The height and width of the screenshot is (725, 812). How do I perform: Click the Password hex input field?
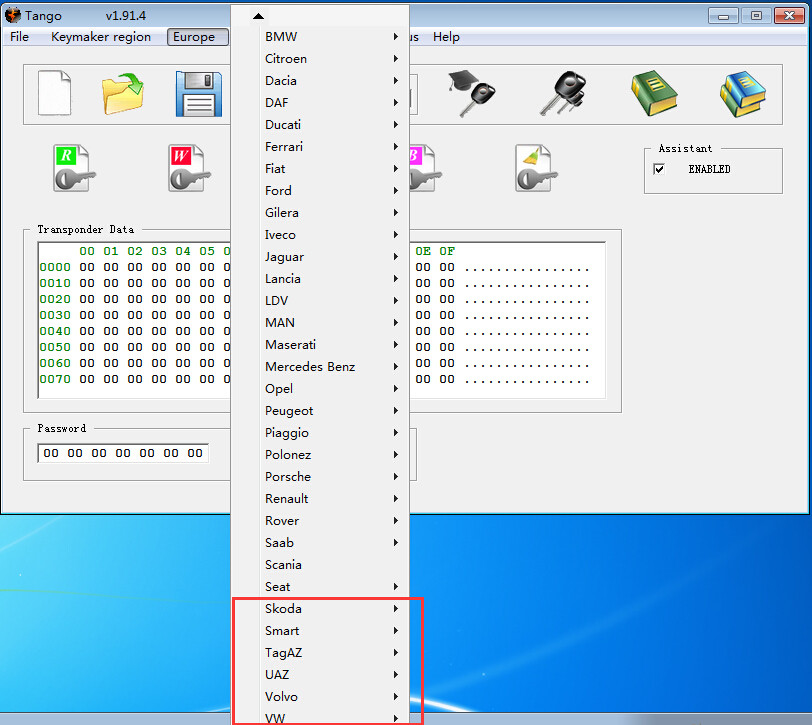123,453
